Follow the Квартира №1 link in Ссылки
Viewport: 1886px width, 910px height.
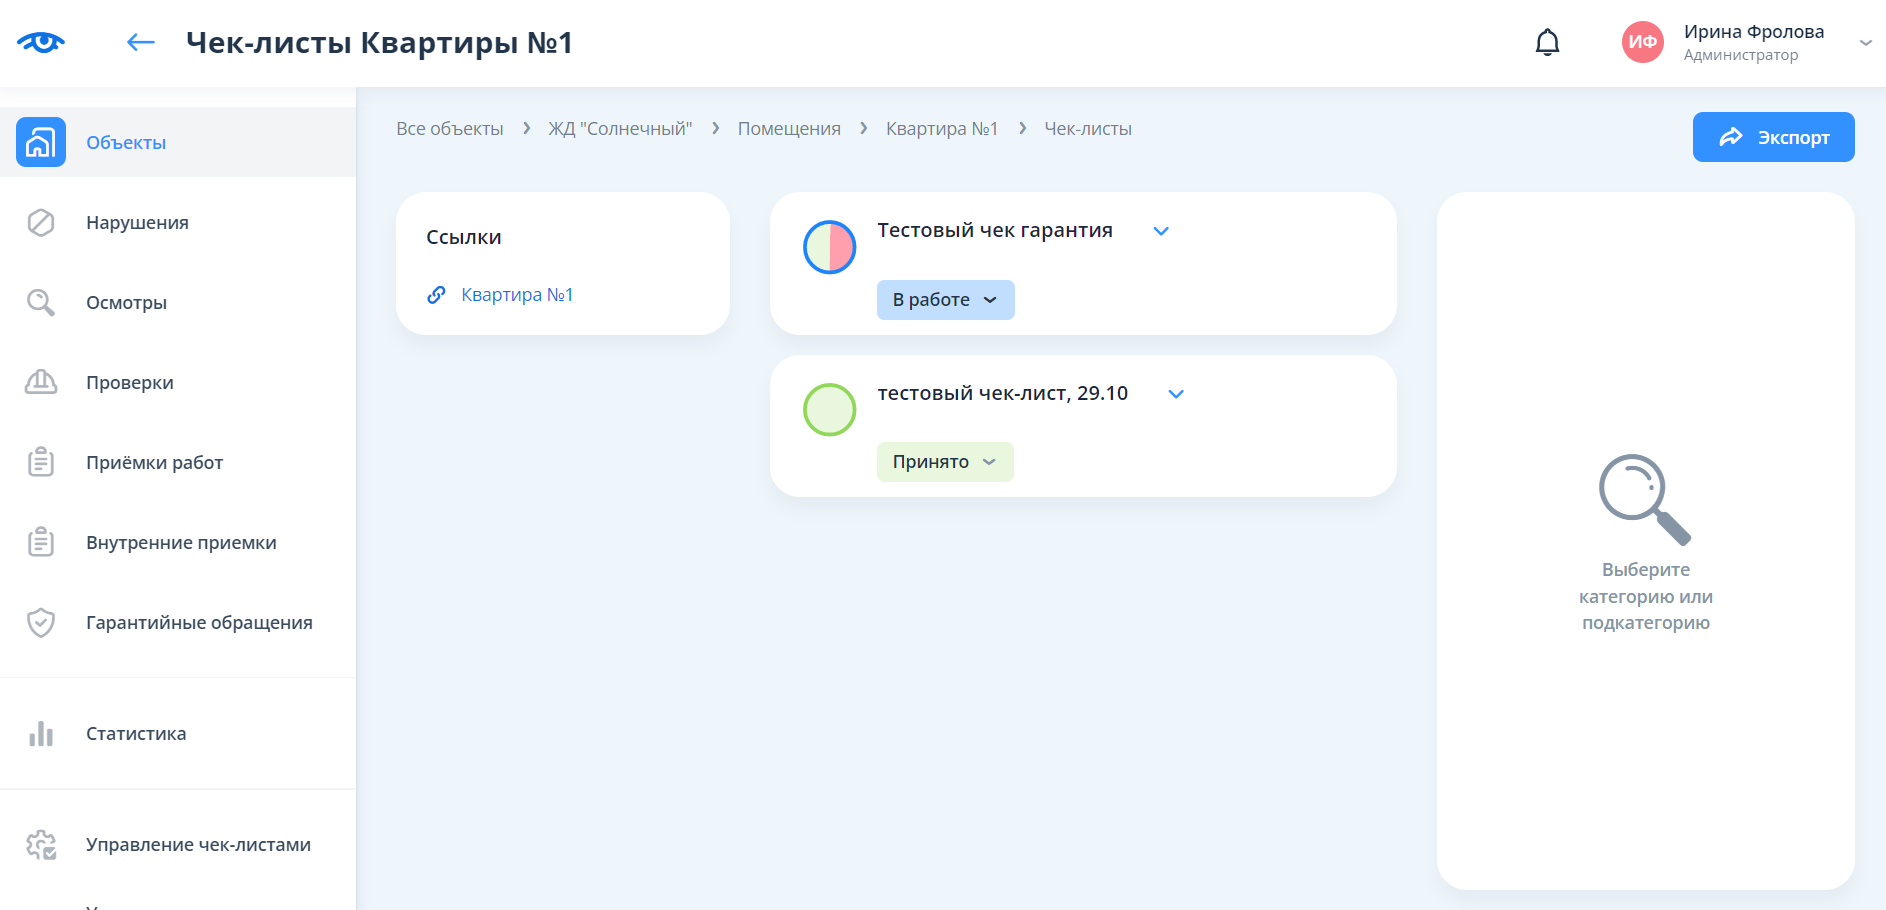[x=516, y=295]
